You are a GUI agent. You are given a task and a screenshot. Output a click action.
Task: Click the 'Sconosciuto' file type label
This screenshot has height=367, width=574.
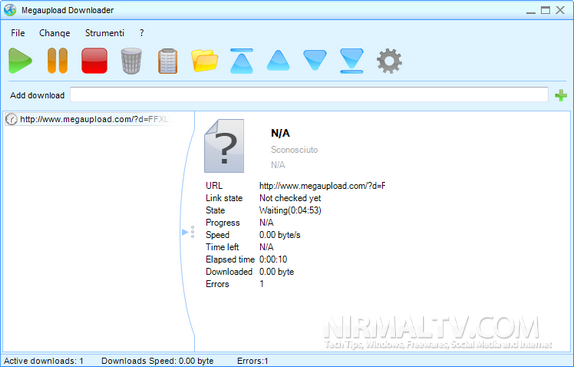coord(294,150)
